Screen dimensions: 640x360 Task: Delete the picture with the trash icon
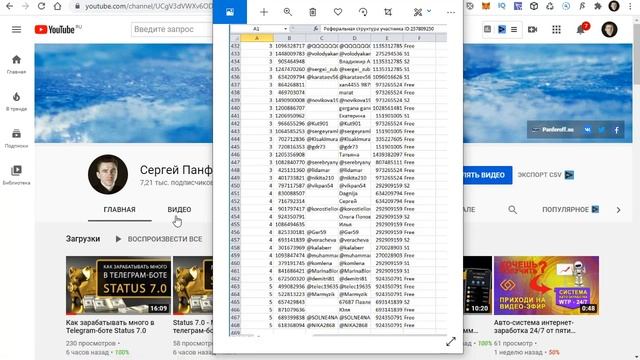[x=313, y=12]
